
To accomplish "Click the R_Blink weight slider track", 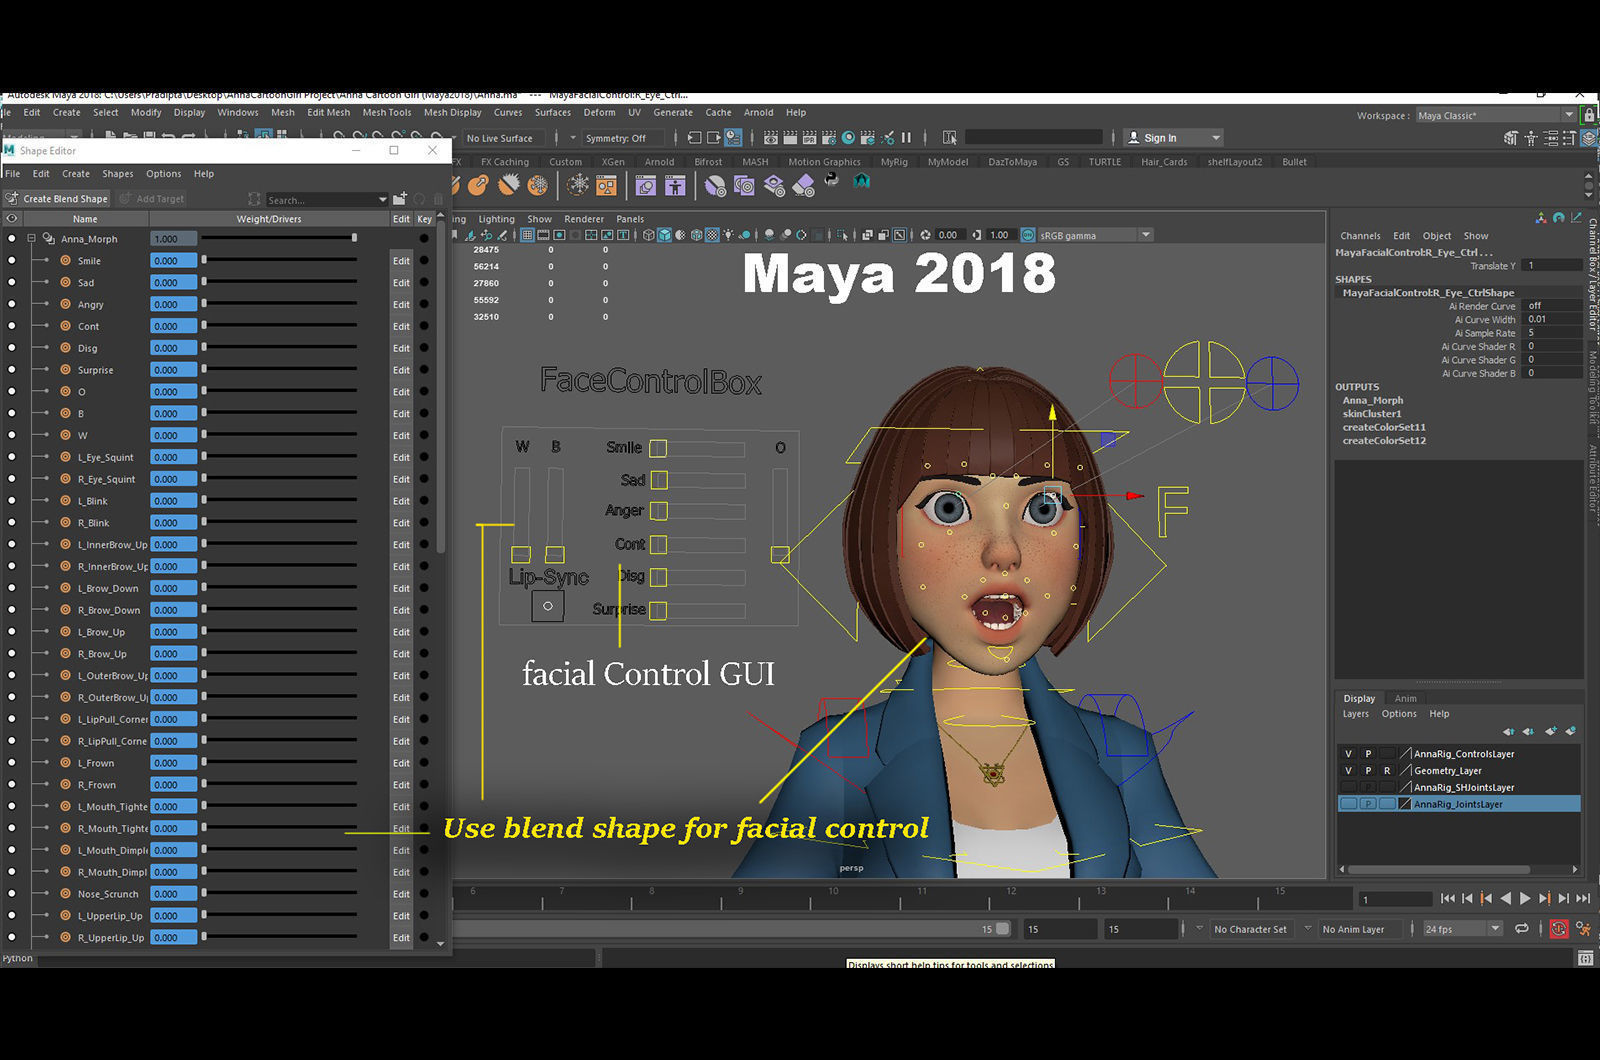I will (279, 523).
